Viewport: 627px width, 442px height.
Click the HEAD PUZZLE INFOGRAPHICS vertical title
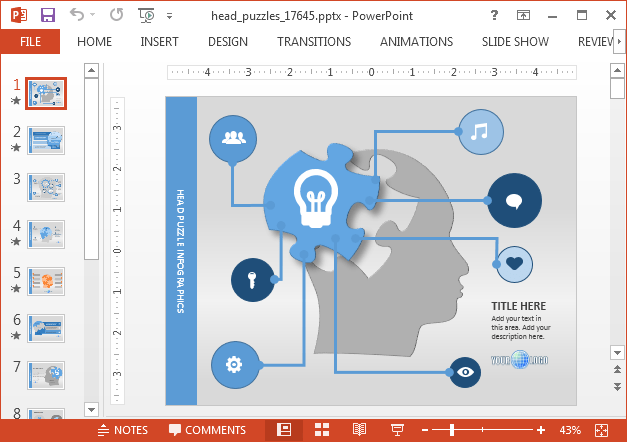click(181, 251)
